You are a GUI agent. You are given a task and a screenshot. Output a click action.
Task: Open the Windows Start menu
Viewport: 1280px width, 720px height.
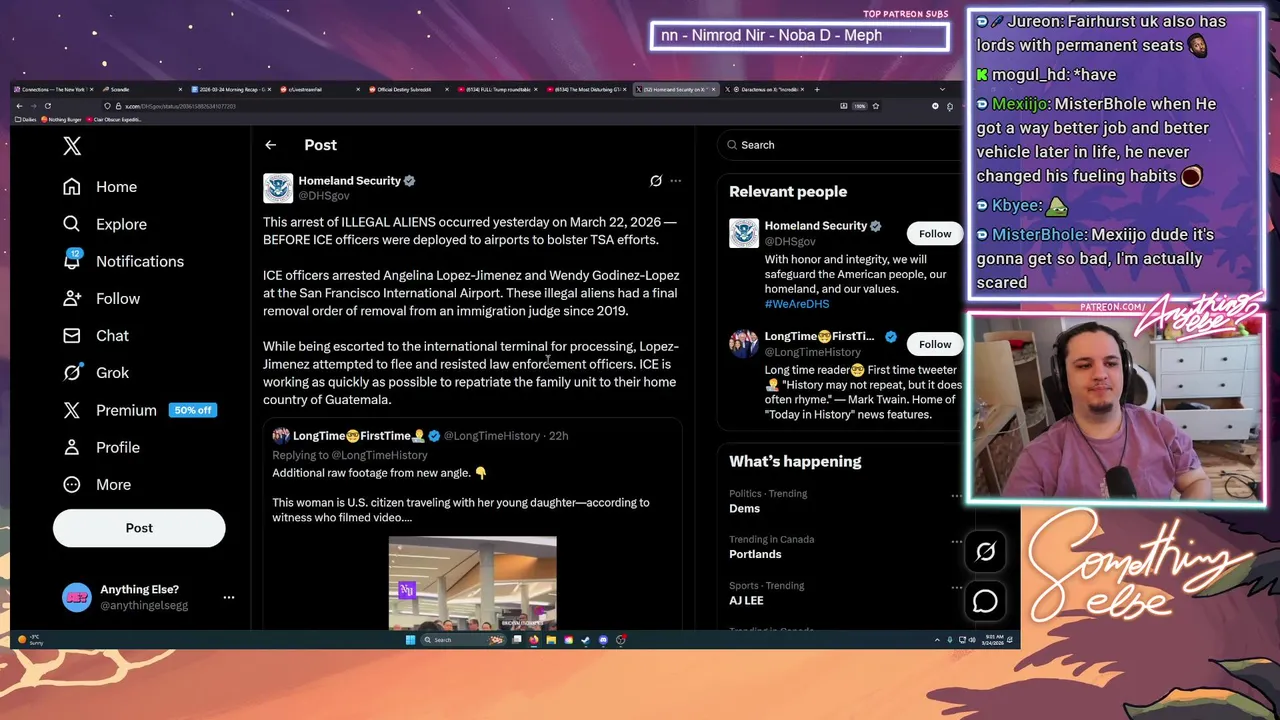pos(410,640)
